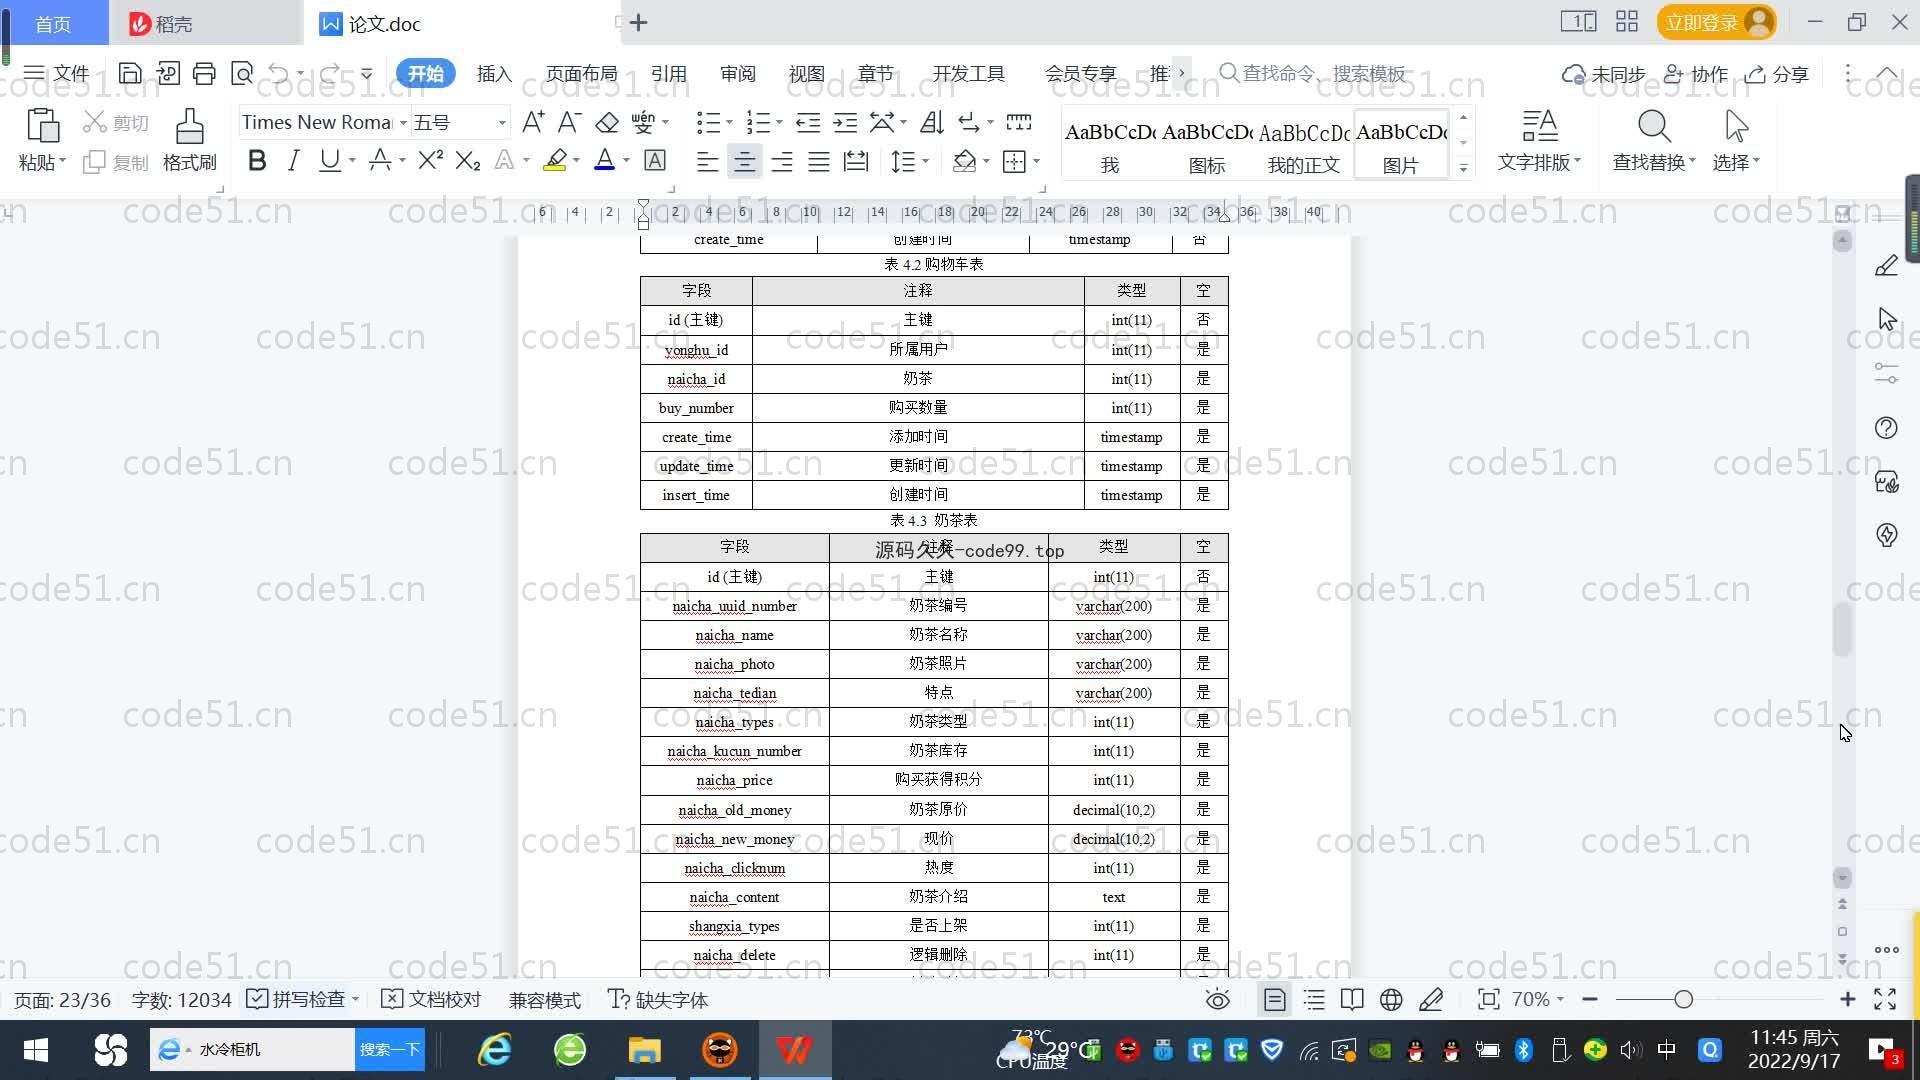The width and height of the screenshot is (1920, 1080).
Task: Click 缺失字体 missing fonts button
Action: click(658, 1000)
